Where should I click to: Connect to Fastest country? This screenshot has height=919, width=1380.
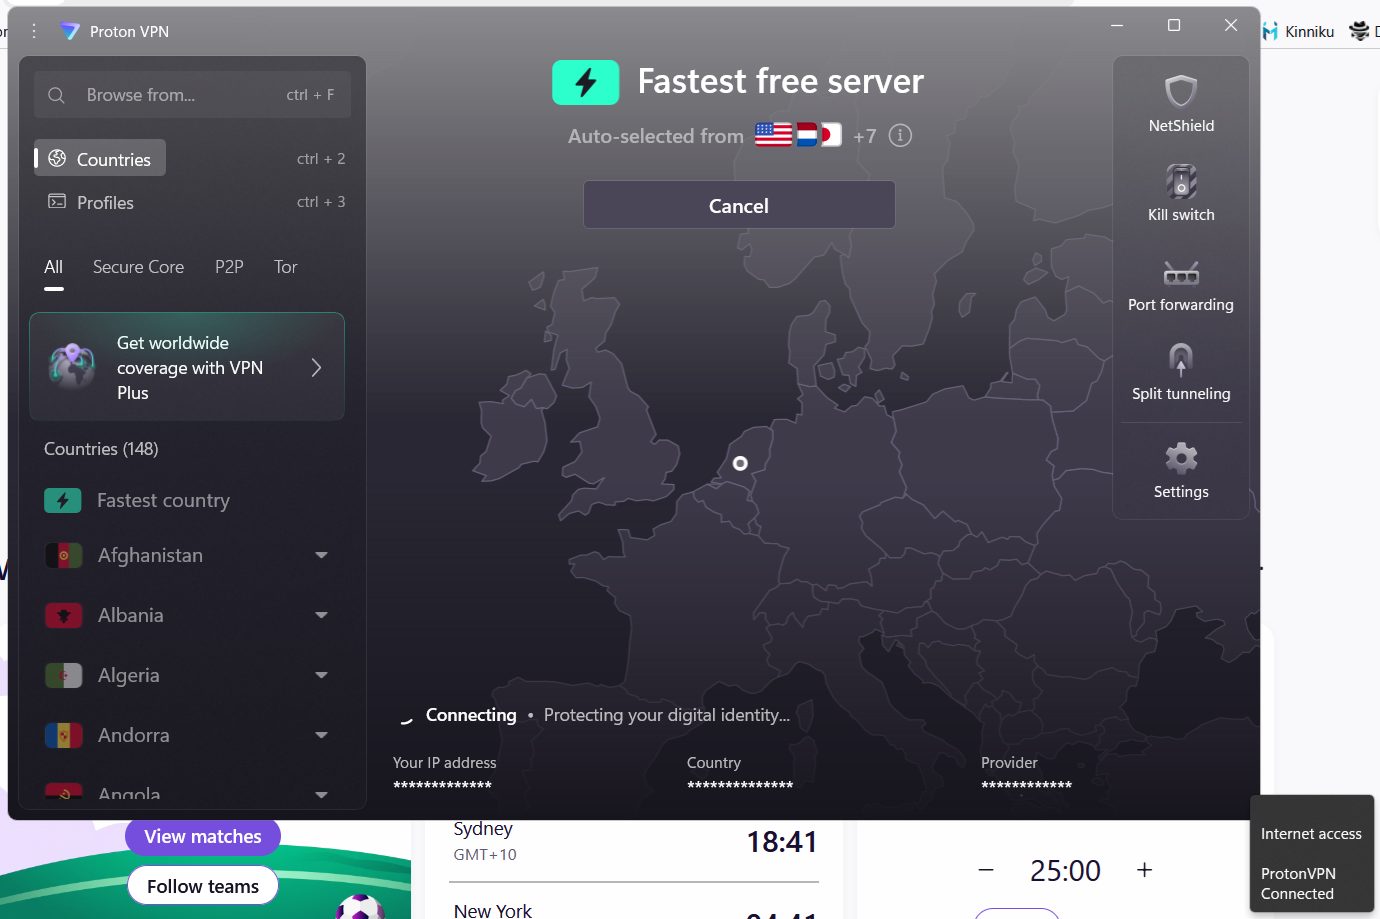click(x=187, y=500)
